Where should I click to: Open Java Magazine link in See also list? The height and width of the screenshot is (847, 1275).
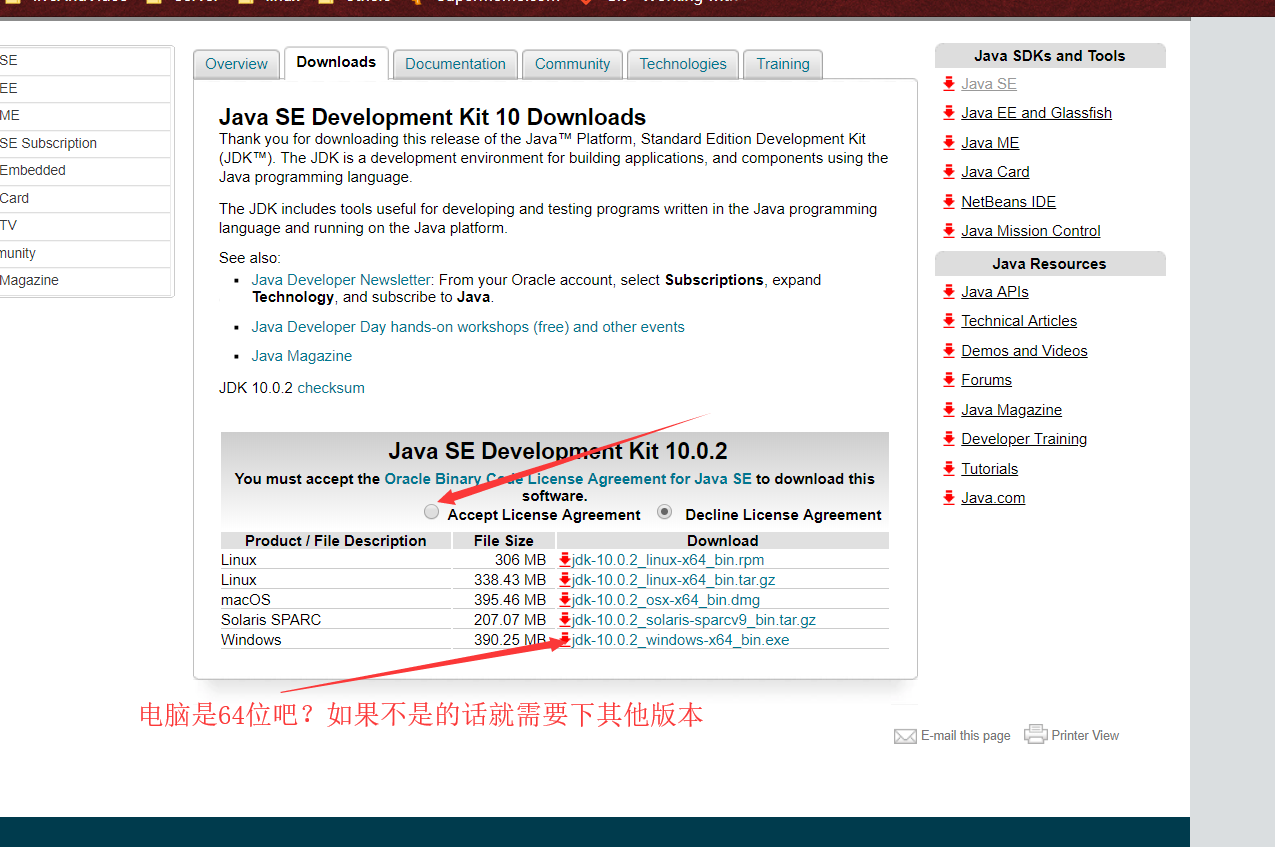coord(302,356)
